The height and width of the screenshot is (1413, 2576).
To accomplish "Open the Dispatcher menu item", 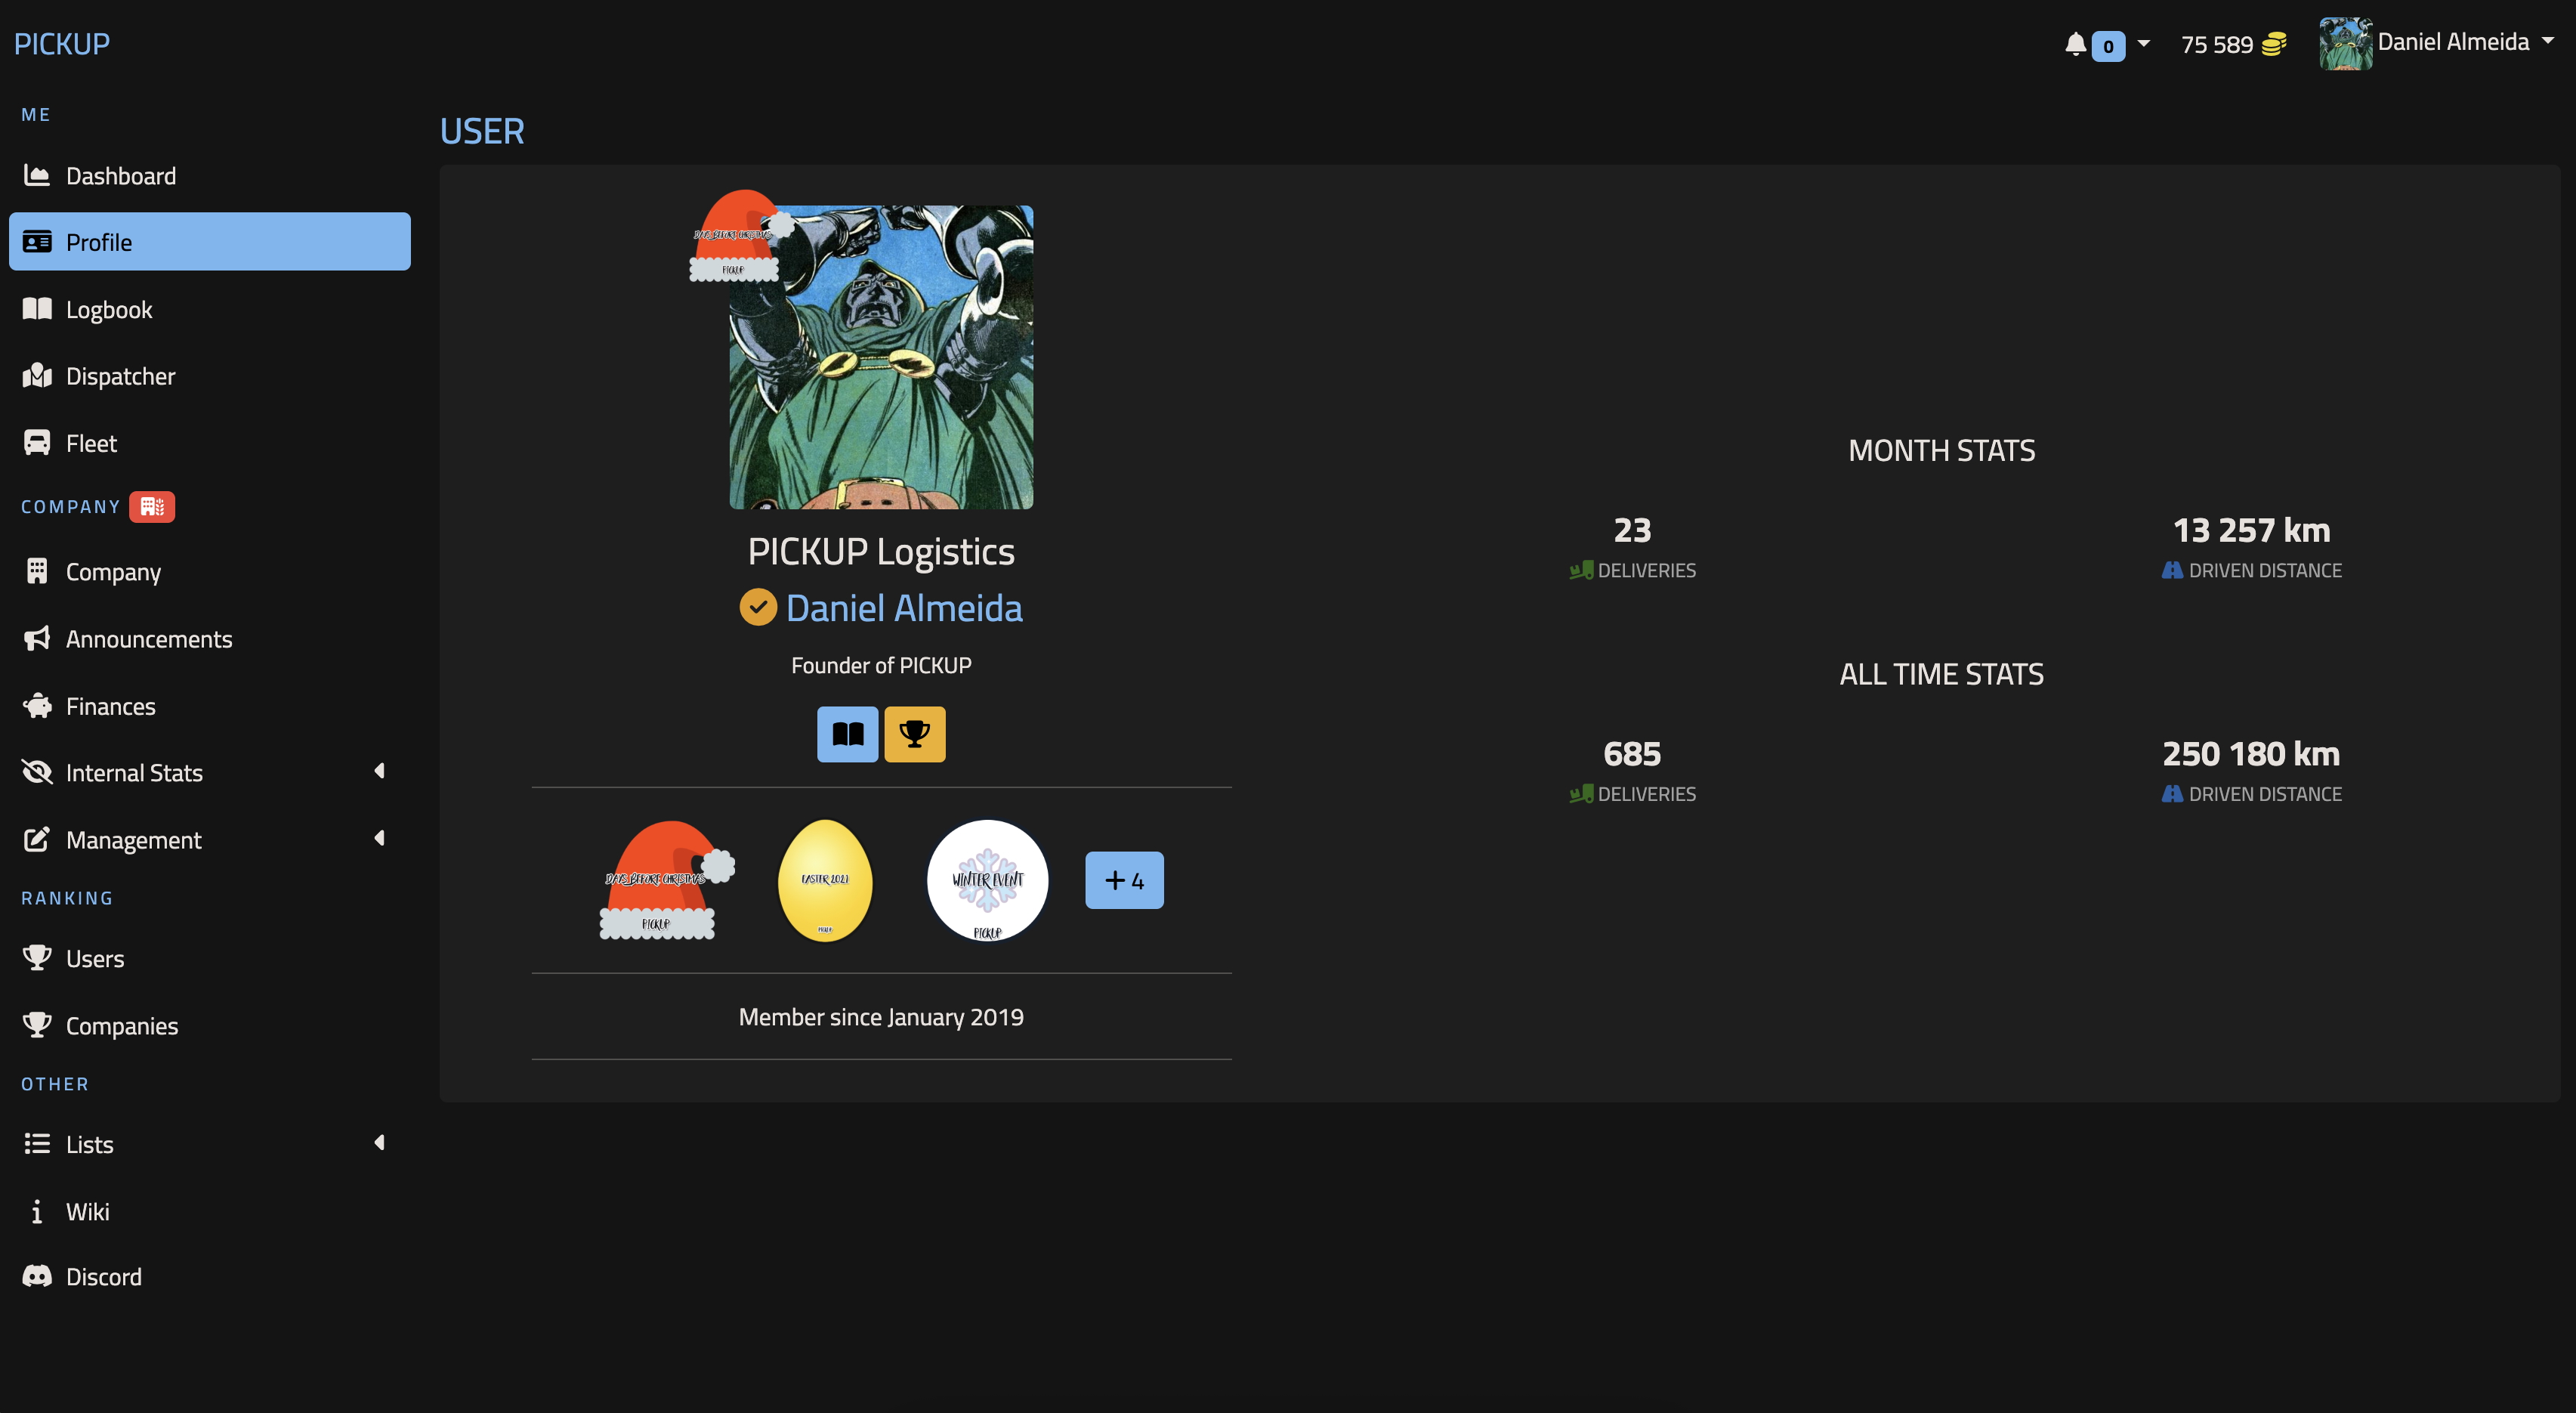I will [x=120, y=376].
